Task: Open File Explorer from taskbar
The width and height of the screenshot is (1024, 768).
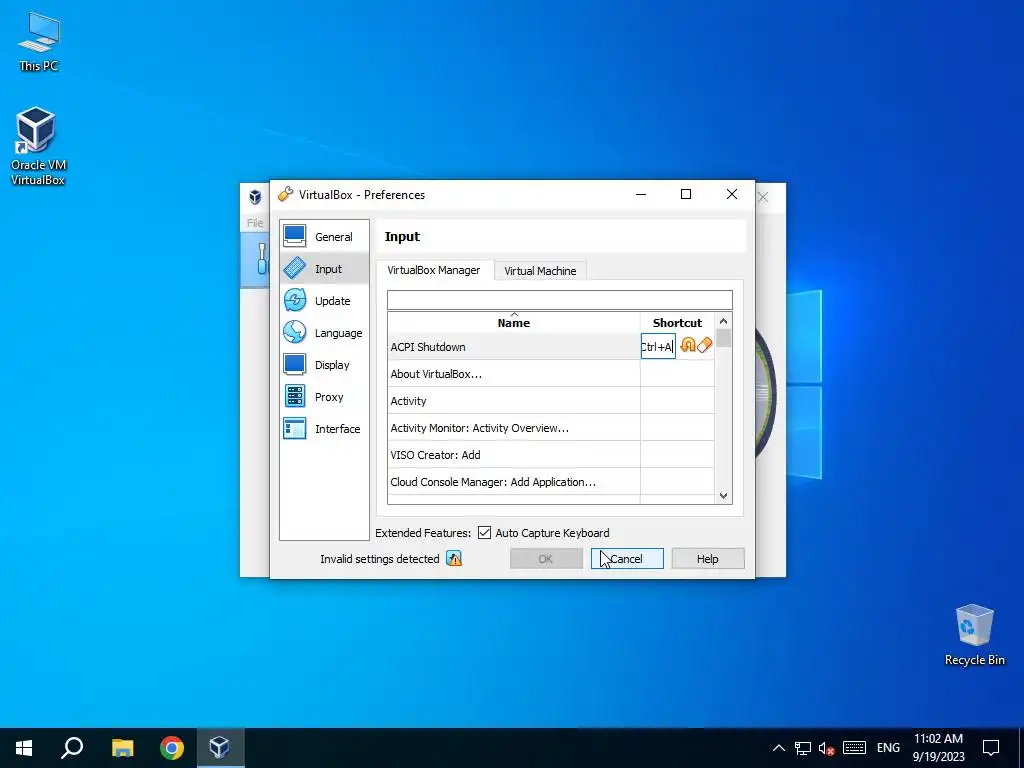Action: [122, 748]
